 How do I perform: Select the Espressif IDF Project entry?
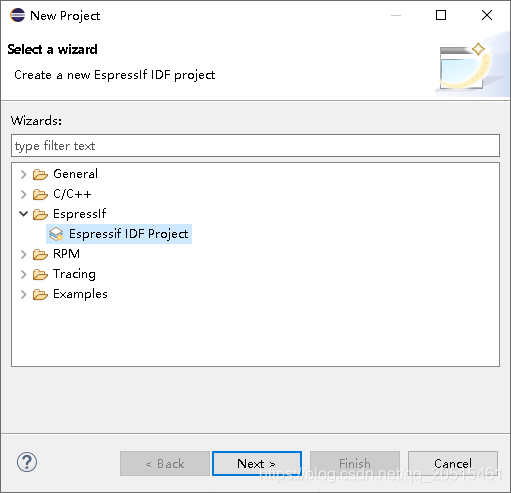coord(119,234)
